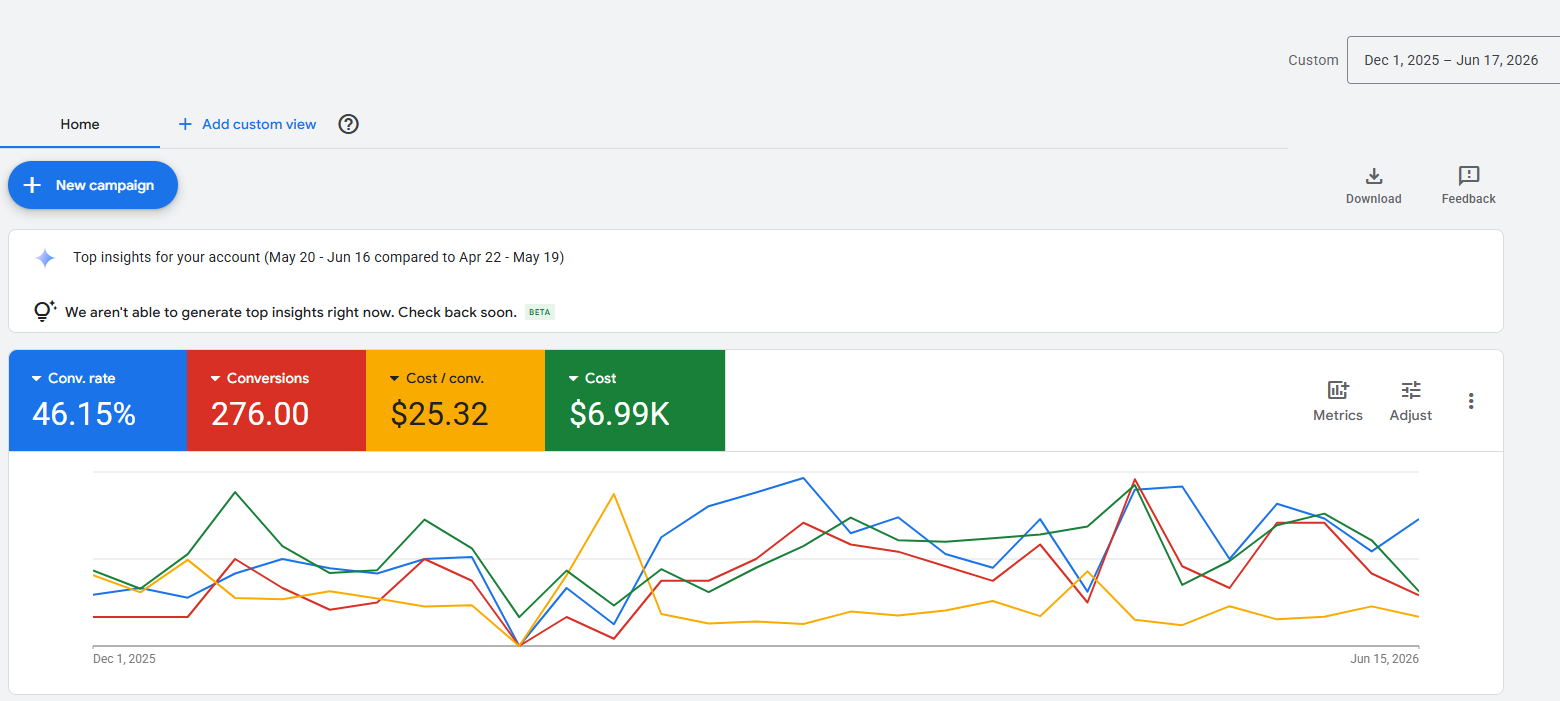This screenshot has width=1560, height=701.
Task: Click the 46.15% conversion rate value
Action: [x=84, y=414]
